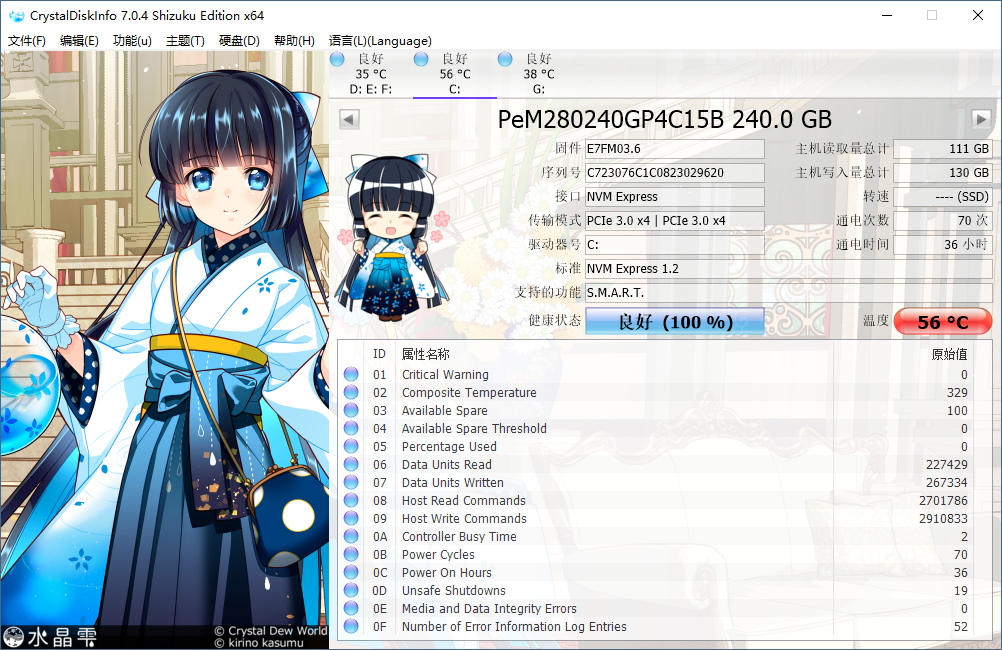Open the 功能(u) menu
The width and height of the screenshot is (1002, 650).
point(131,41)
